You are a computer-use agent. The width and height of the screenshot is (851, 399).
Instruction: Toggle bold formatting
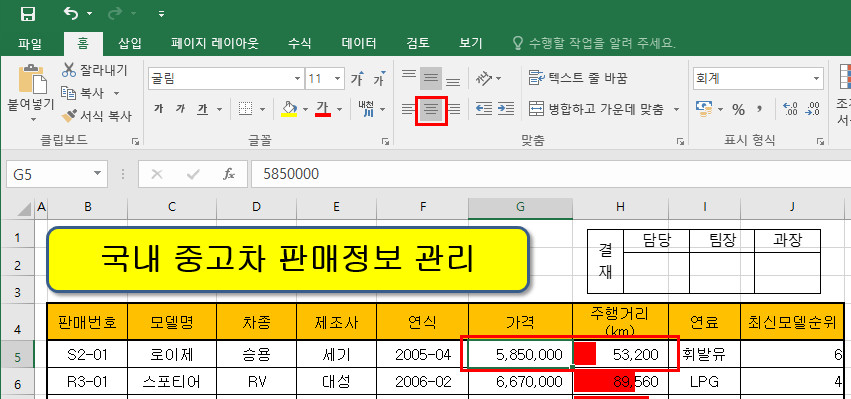pos(158,109)
